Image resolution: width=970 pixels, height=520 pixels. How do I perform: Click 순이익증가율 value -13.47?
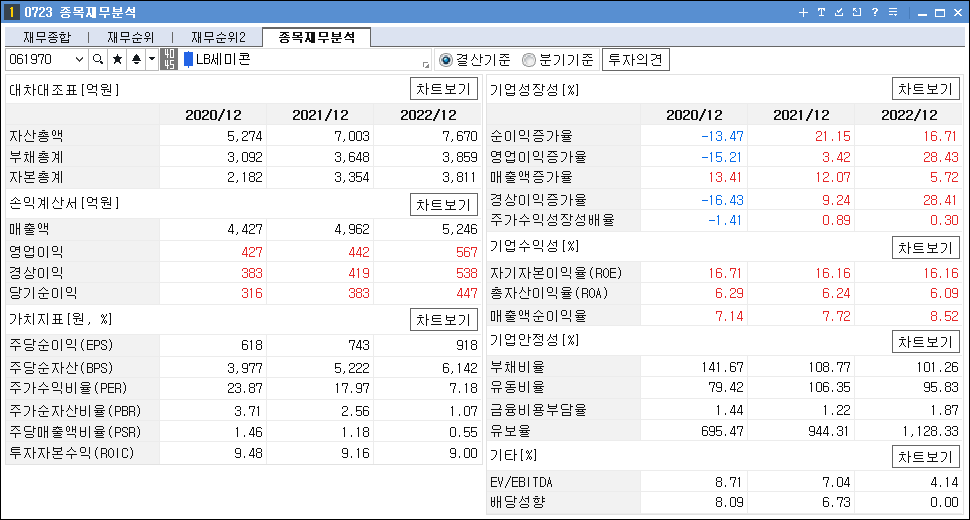click(x=722, y=136)
